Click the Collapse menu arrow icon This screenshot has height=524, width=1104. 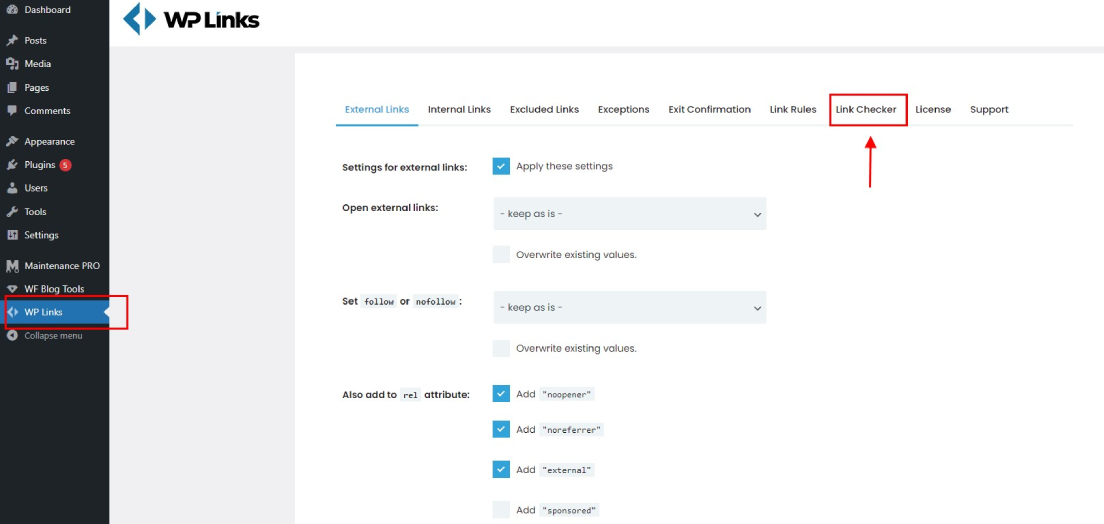[12, 336]
